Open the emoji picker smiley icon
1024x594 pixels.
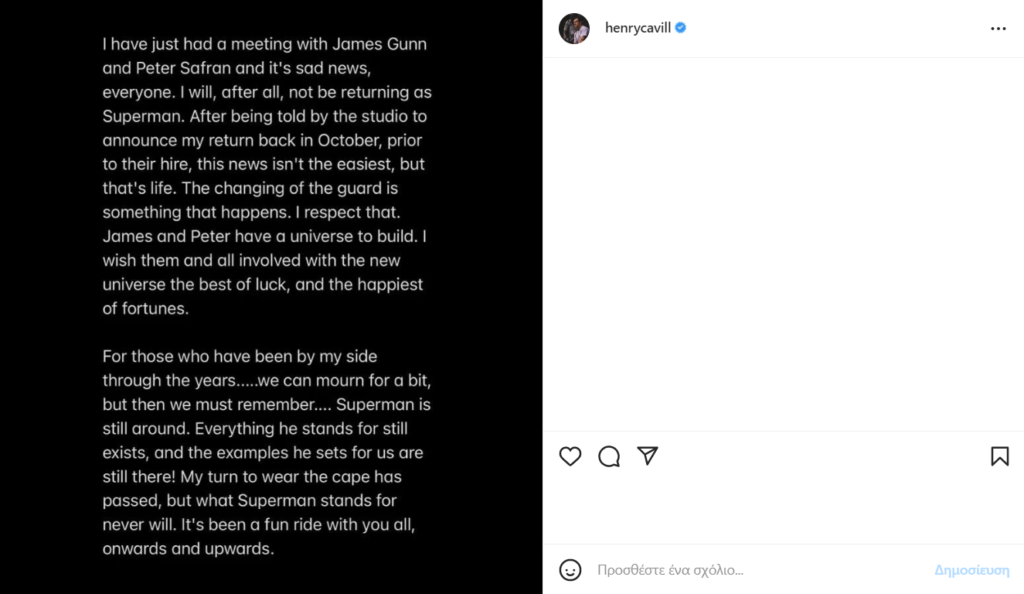tap(570, 570)
